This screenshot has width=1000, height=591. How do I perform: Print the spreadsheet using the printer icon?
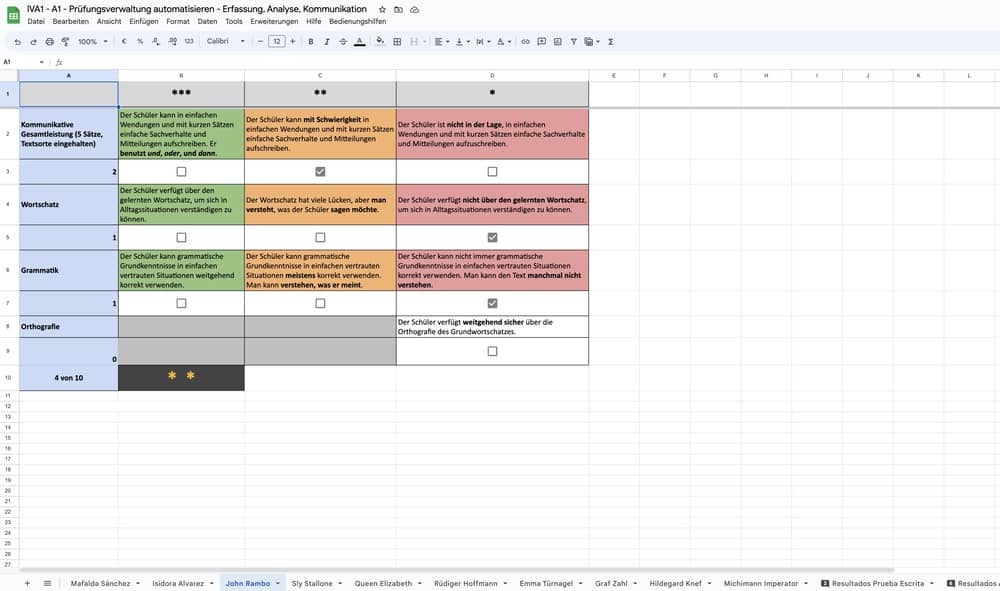click(49, 41)
